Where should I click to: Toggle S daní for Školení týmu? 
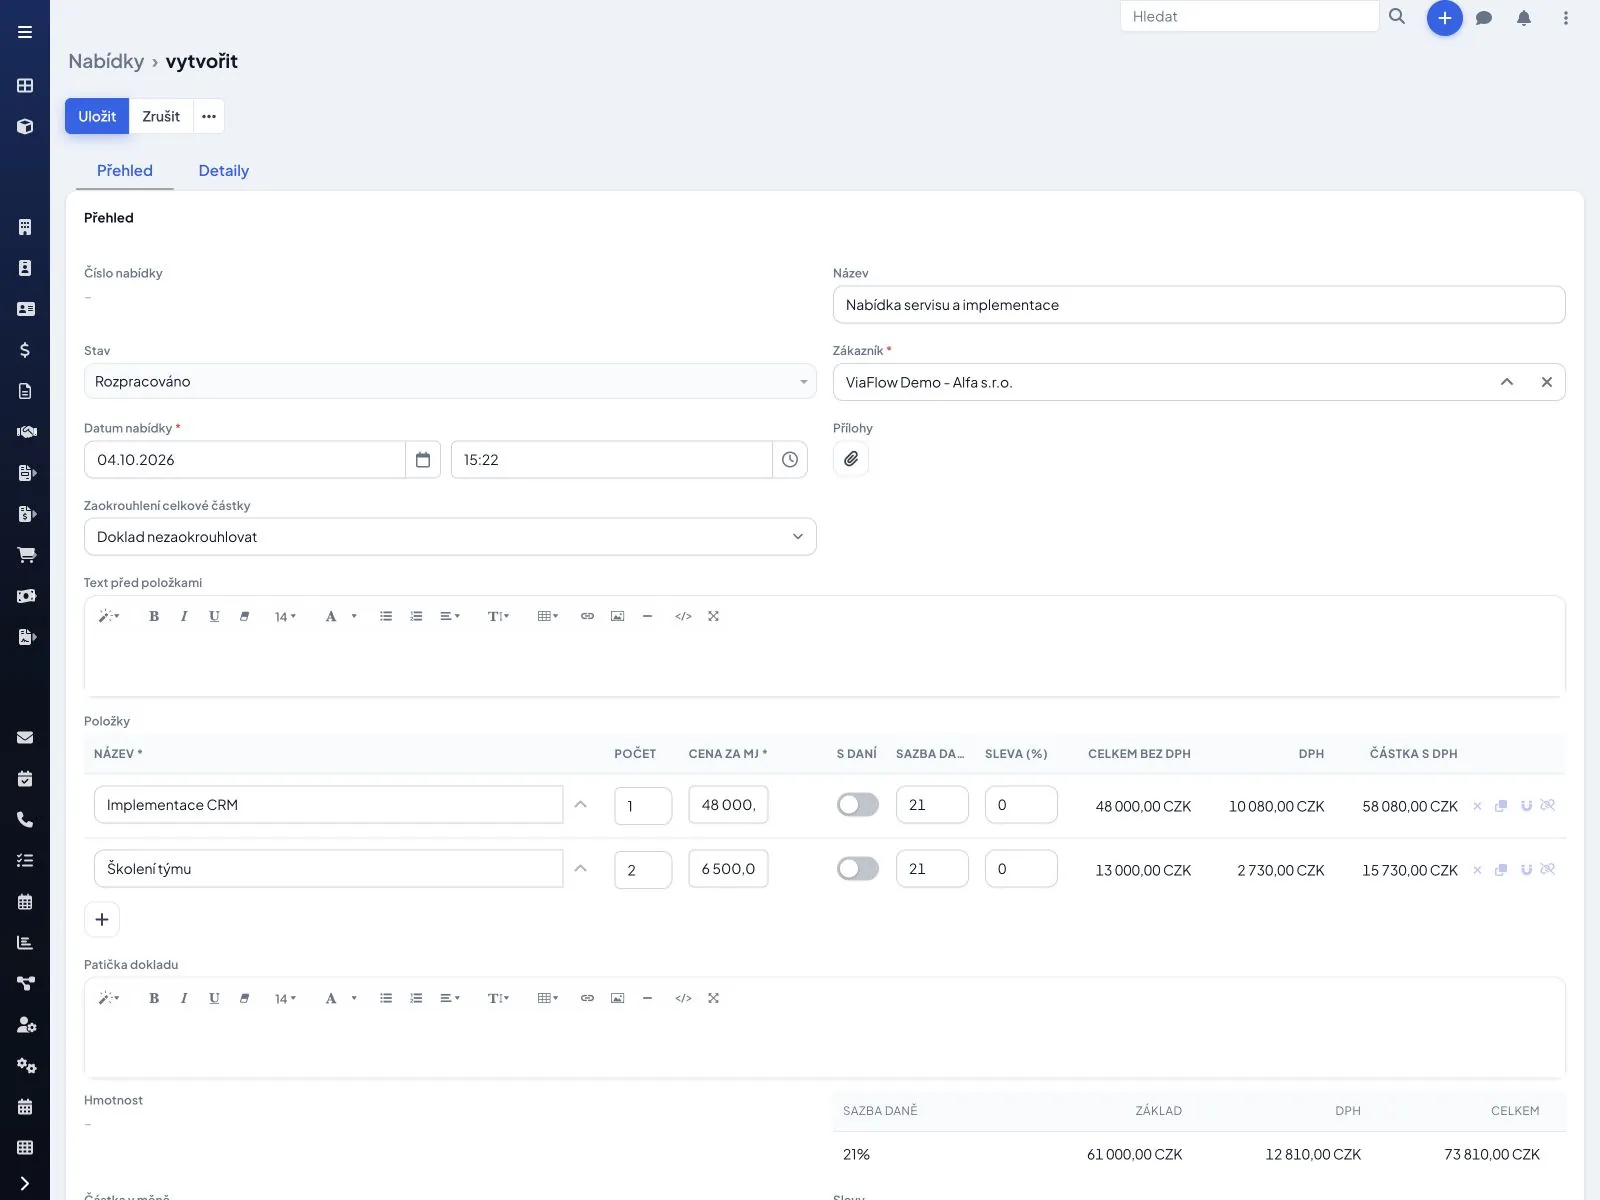pos(858,869)
